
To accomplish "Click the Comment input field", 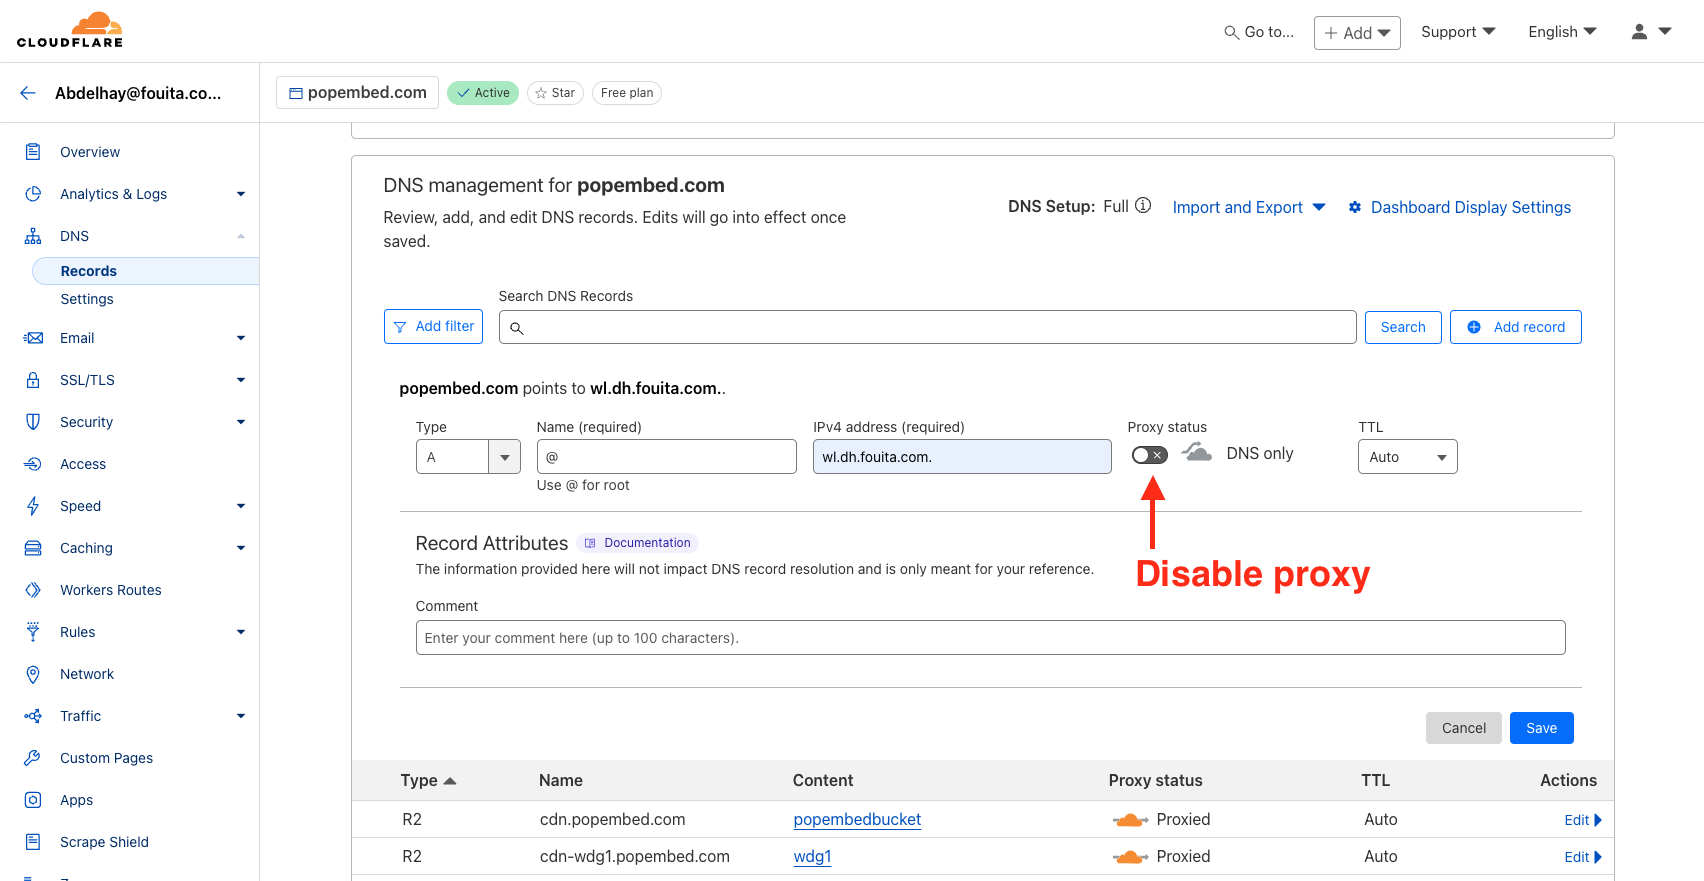I will click(x=990, y=638).
